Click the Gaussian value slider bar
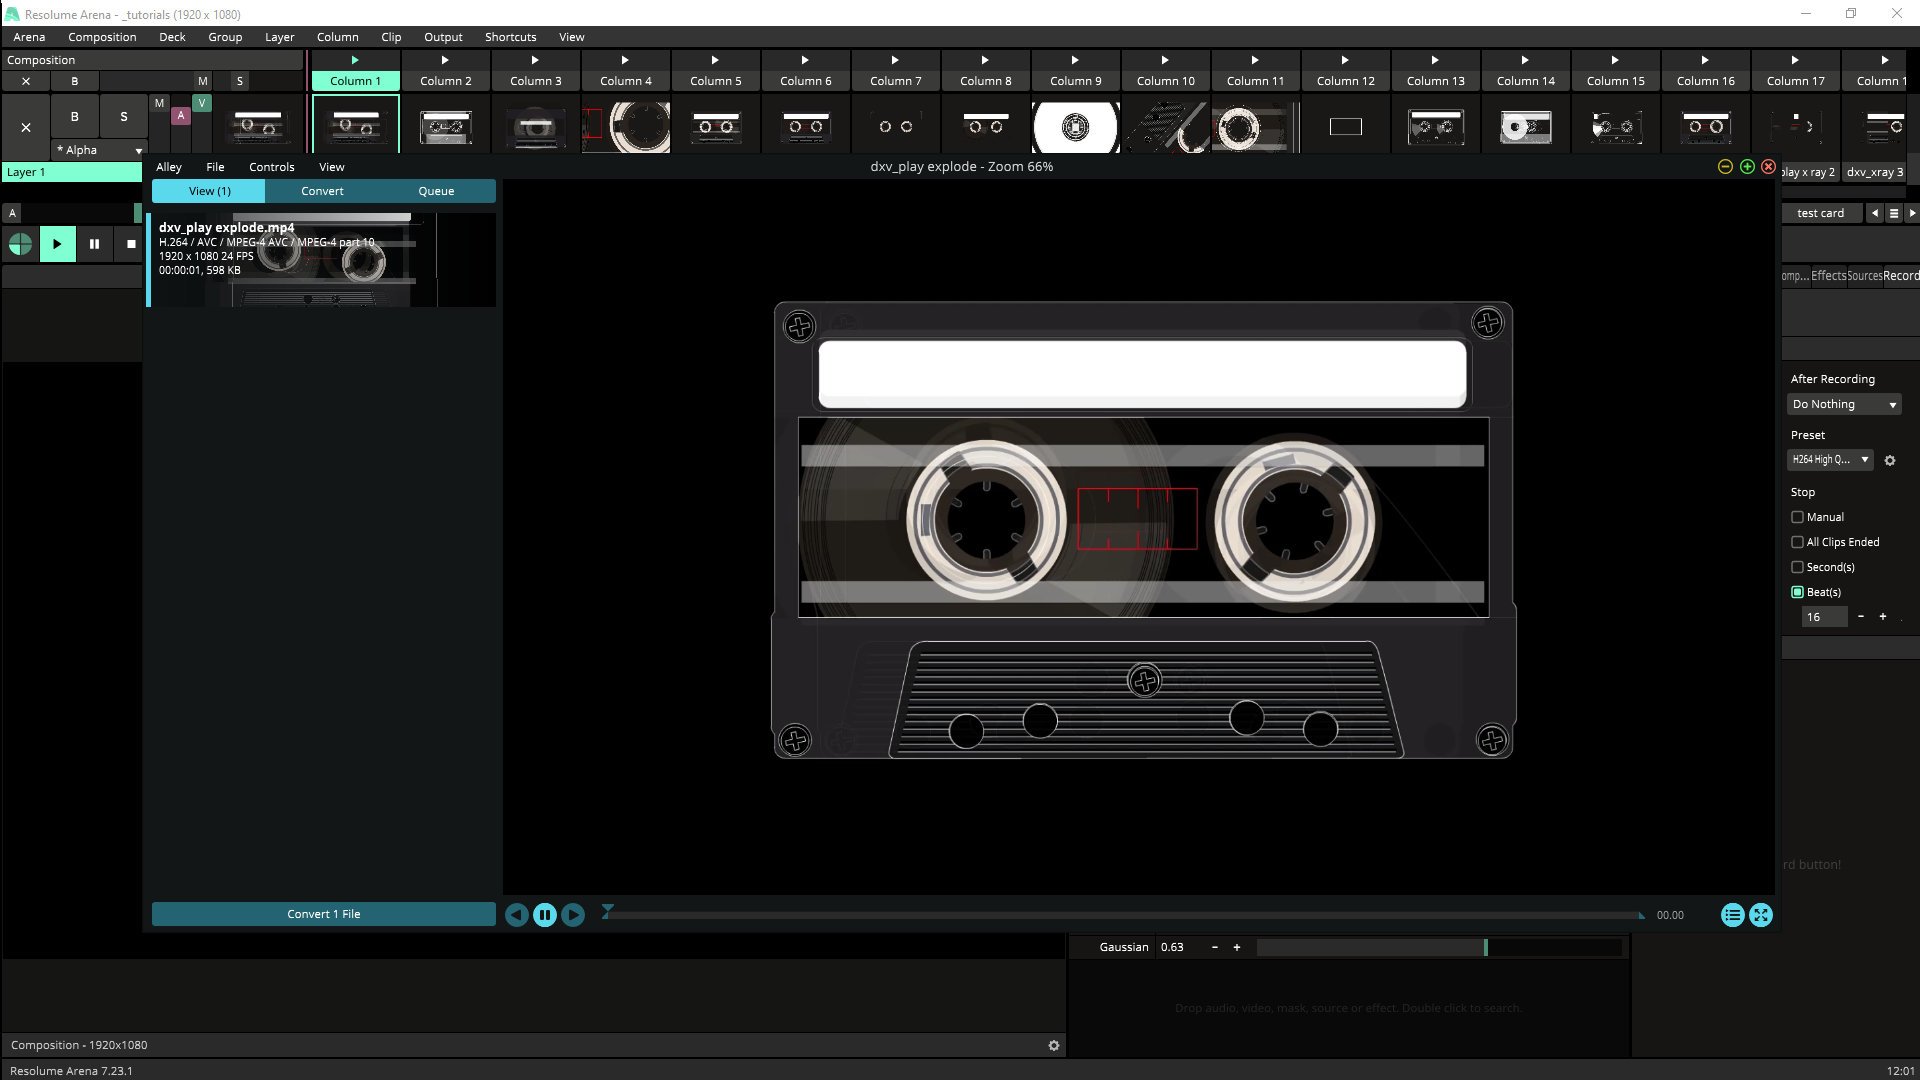1920x1080 pixels. point(1438,947)
